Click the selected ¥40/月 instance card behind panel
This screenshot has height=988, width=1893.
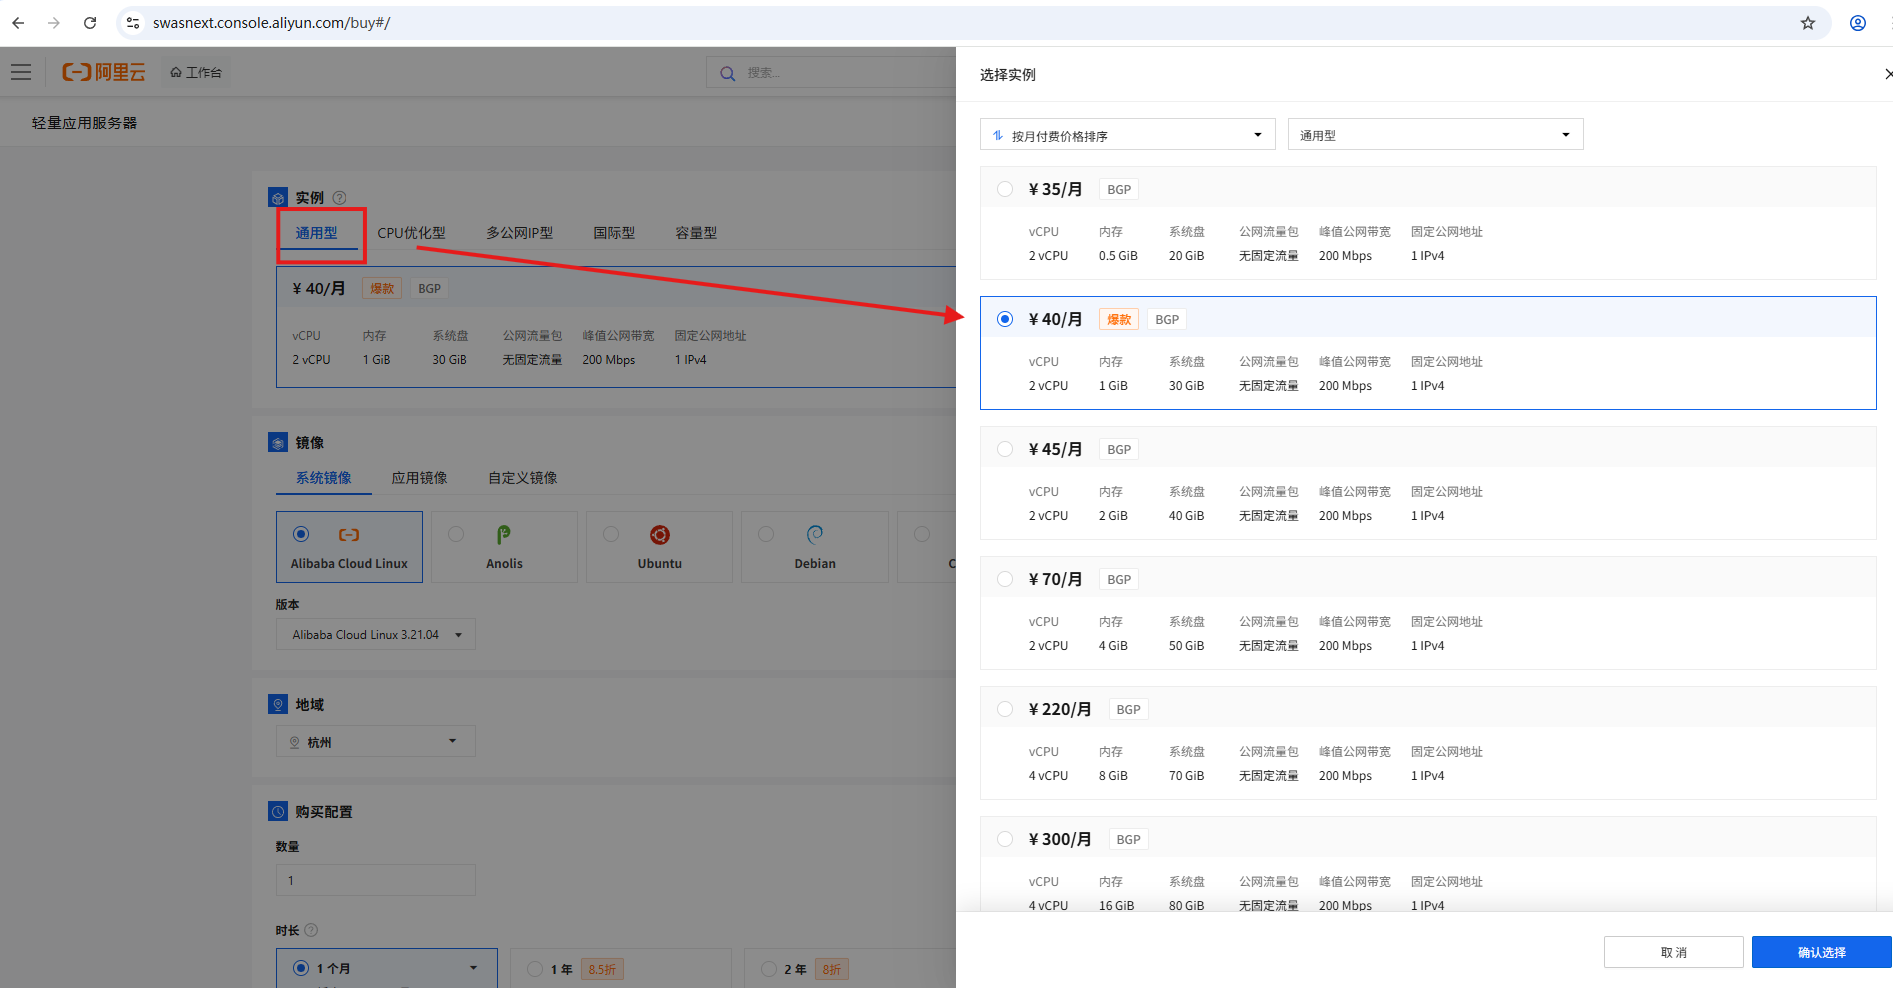click(616, 327)
